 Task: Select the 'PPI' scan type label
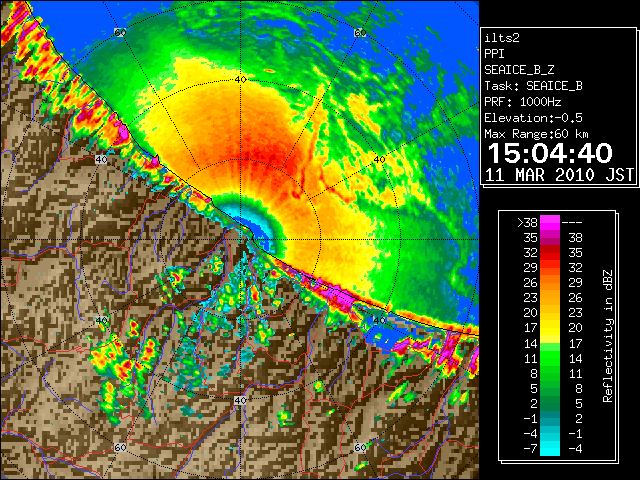494,54
